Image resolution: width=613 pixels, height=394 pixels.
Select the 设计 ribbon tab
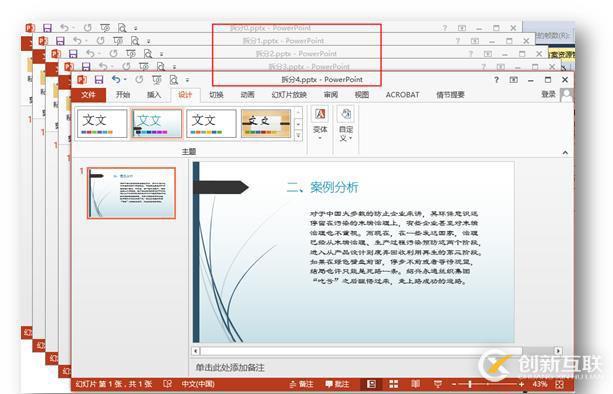tap(185, 95)
